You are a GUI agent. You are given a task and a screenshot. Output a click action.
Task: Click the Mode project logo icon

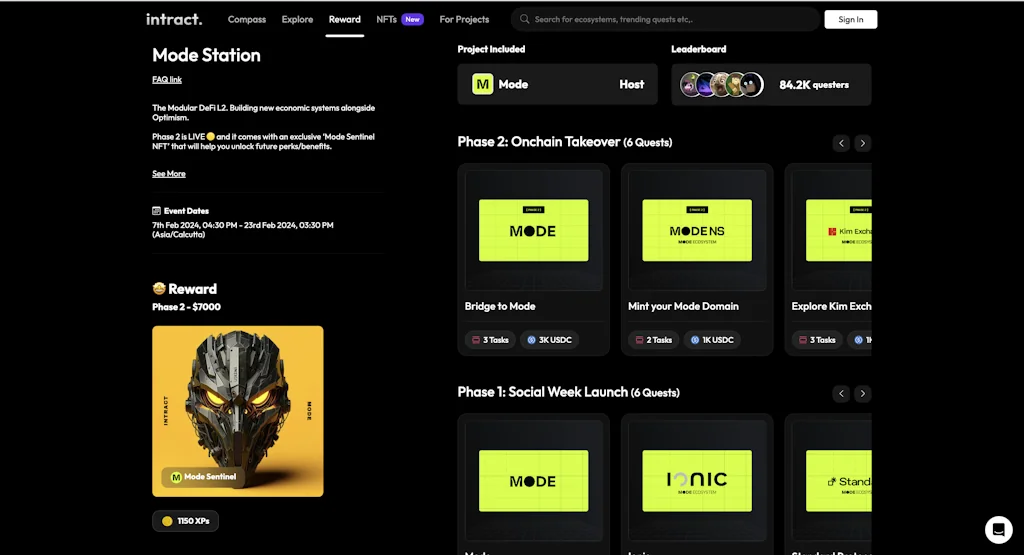[x=483, y=84]
